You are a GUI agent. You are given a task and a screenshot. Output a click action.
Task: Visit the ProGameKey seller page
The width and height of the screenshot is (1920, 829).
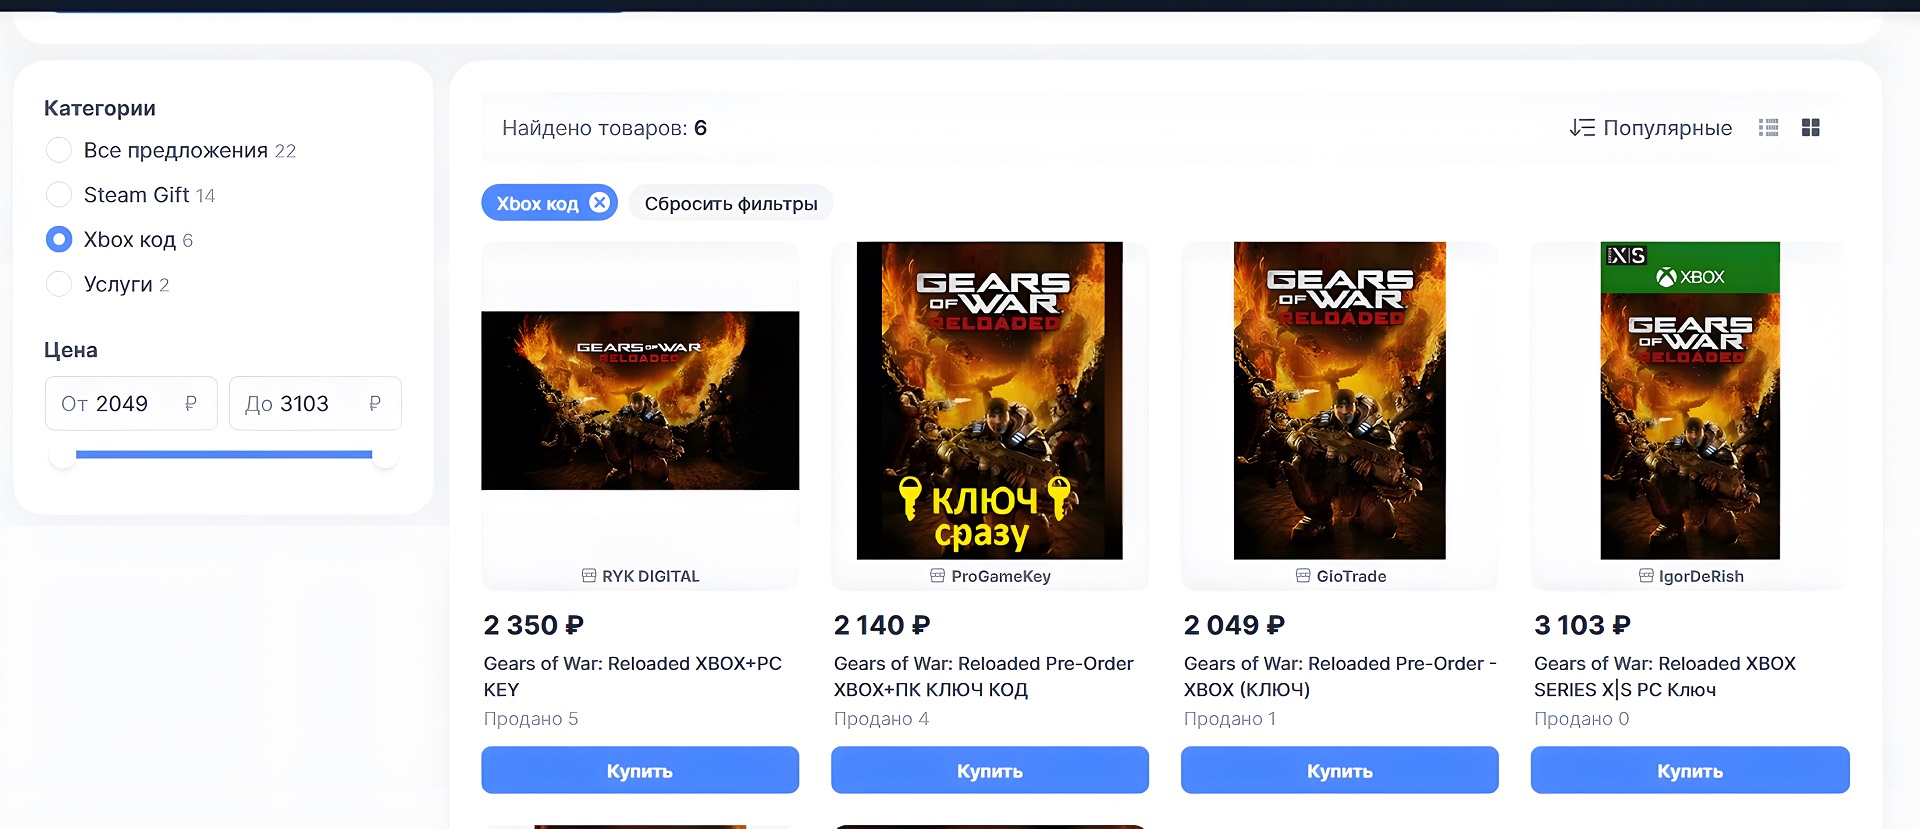click(x=1001, y=576)
